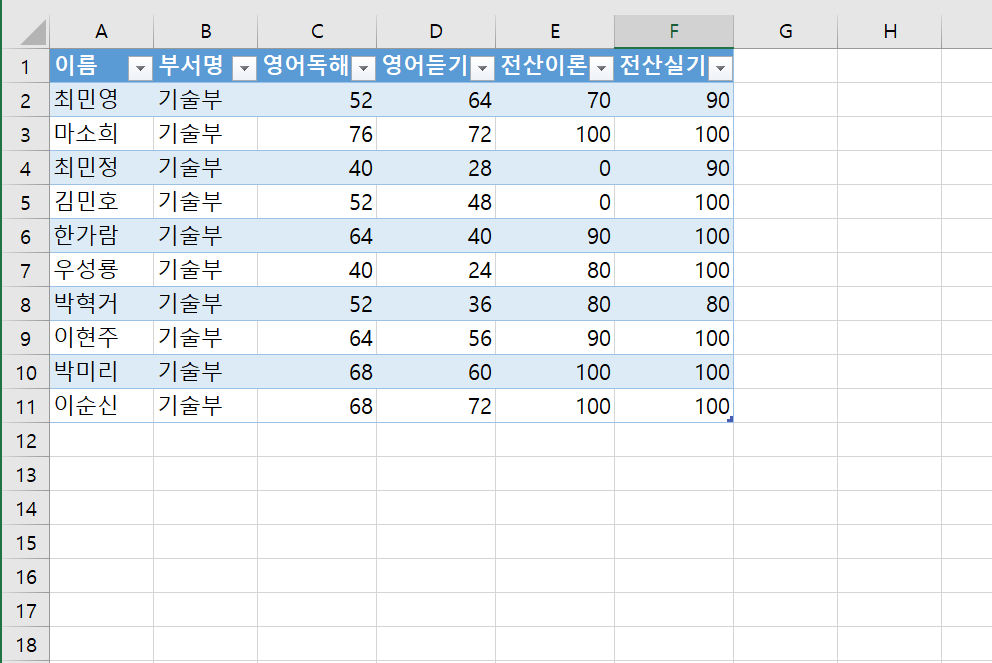Select column A header
Image resolution: width=992 pixels, height=663 pixels.
pyautogui.click(x=101, y=32)
